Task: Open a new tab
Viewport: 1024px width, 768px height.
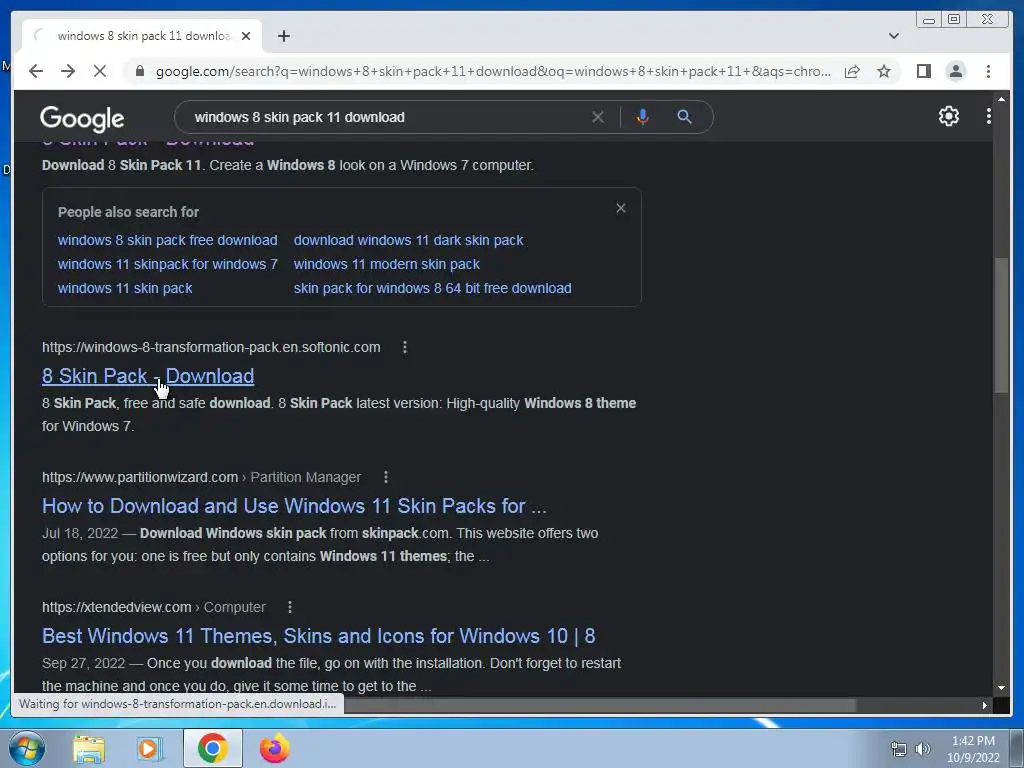Action: (283, 36)
